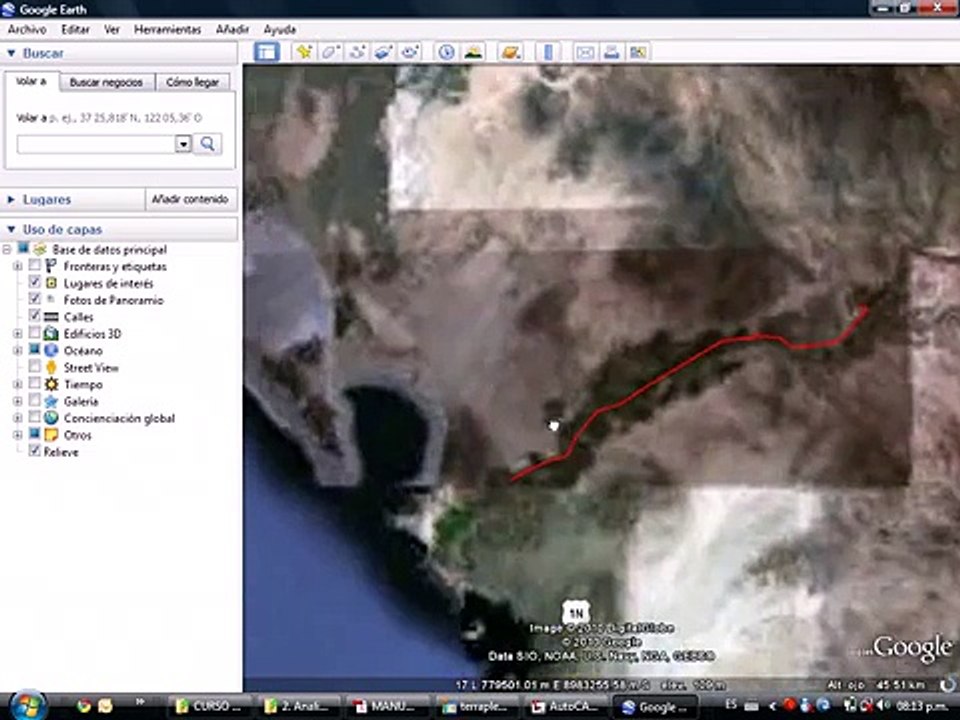Viewport: 960px width, 720px height.
Task: Toggle the sunlight toolbar icon
Action: click(473, 52)
